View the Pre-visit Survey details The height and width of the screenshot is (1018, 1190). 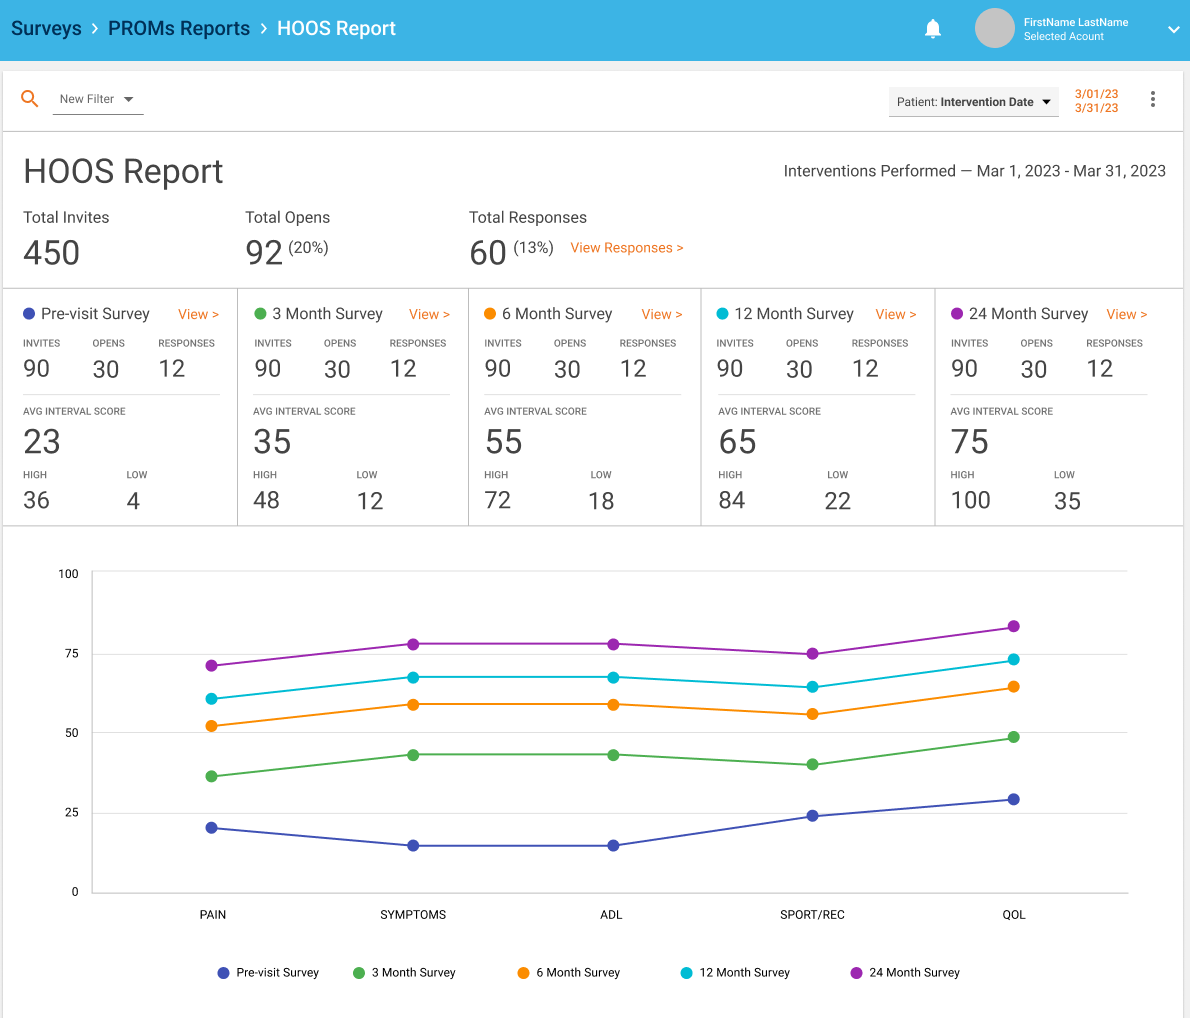point(198,314)
